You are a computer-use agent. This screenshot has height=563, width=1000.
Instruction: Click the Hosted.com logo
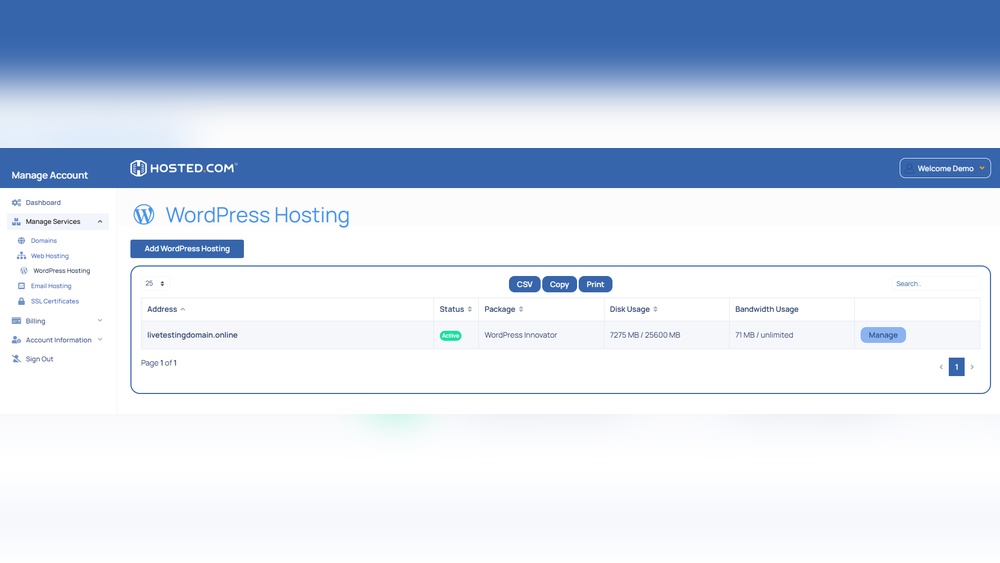[x=184, y=168]
